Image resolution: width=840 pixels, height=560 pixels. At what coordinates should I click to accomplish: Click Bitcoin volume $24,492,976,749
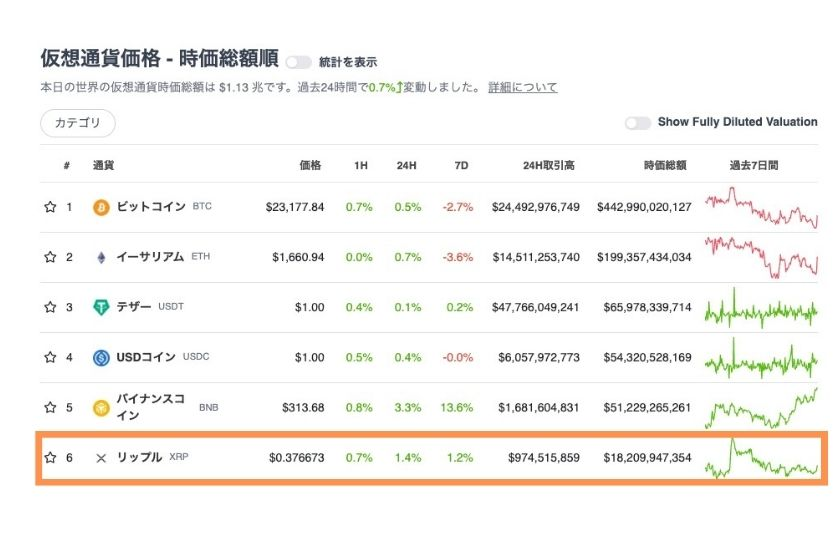[x=536, y=207]
